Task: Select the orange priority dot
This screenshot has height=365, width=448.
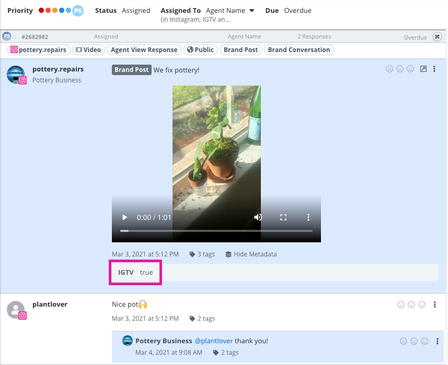Action: coord(55,10)
